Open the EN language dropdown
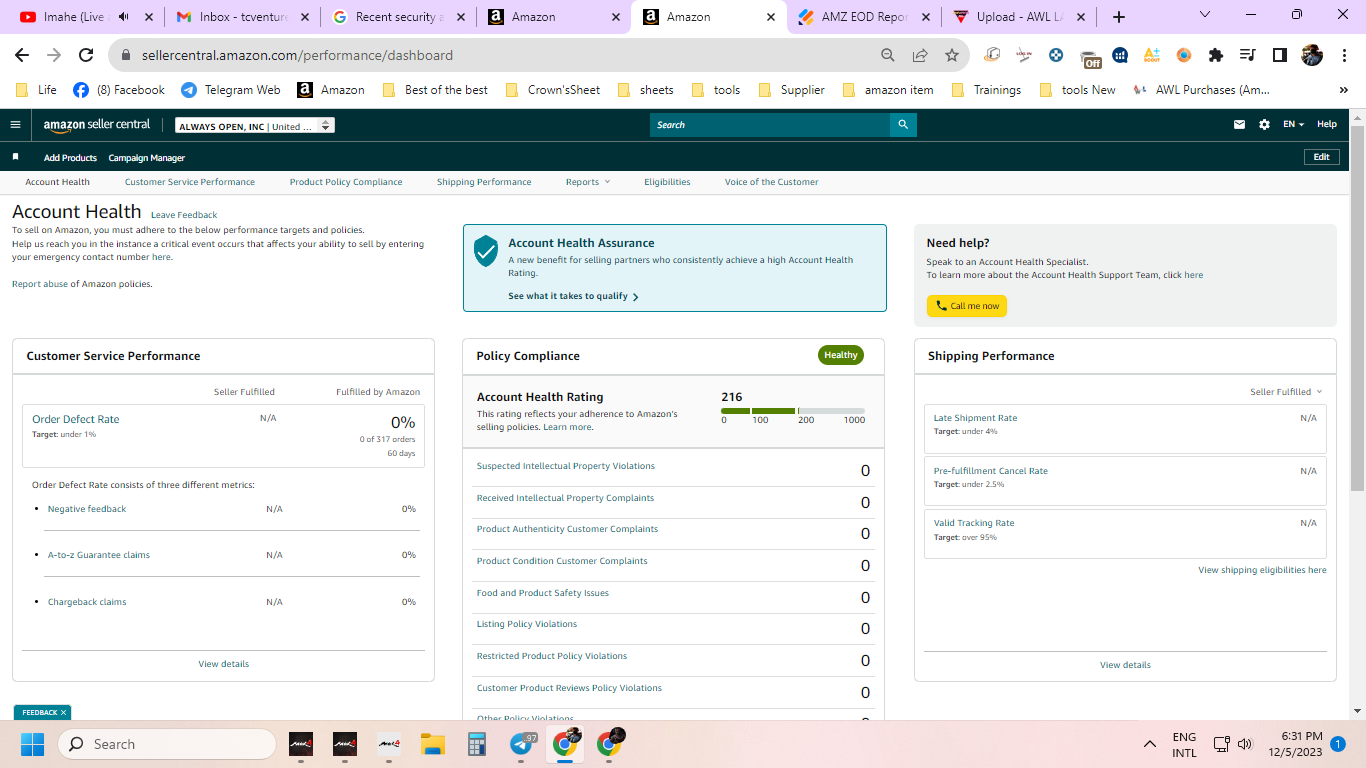This screenshot has width=1366, height=768. [1293, 125]
